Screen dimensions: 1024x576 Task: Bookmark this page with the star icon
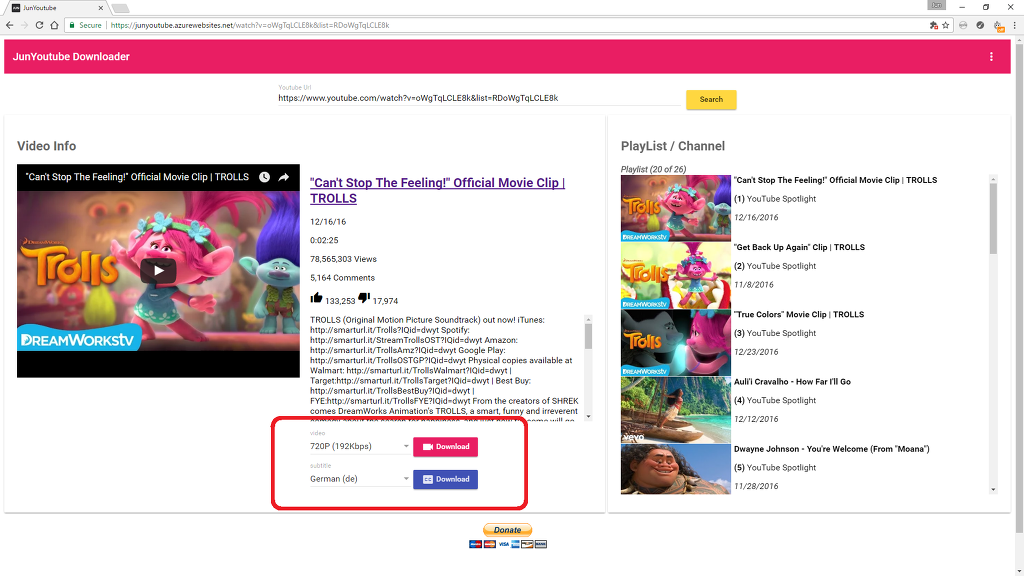tap(946, 25)
